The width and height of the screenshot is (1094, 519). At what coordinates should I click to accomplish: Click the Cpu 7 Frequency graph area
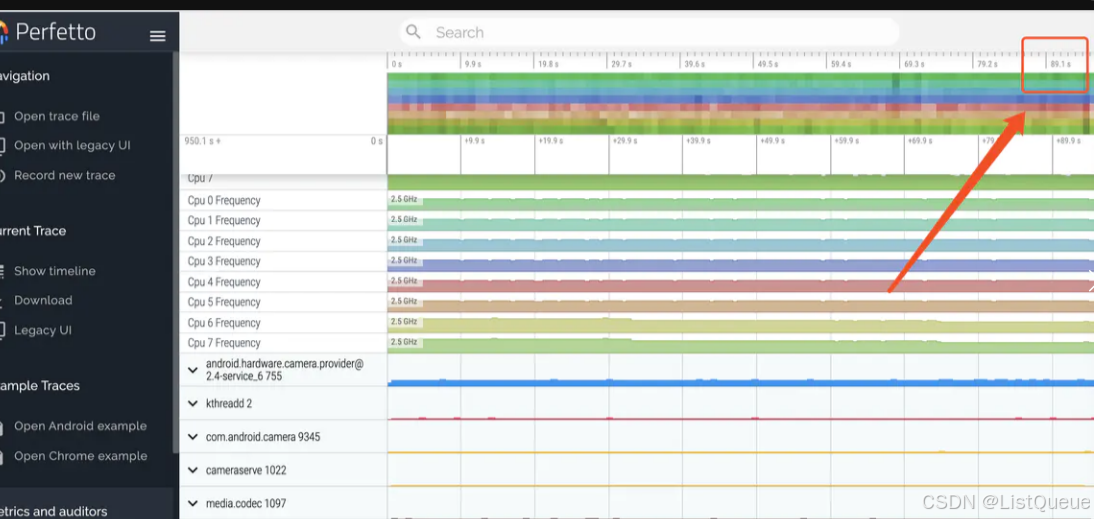click(740, 346)
